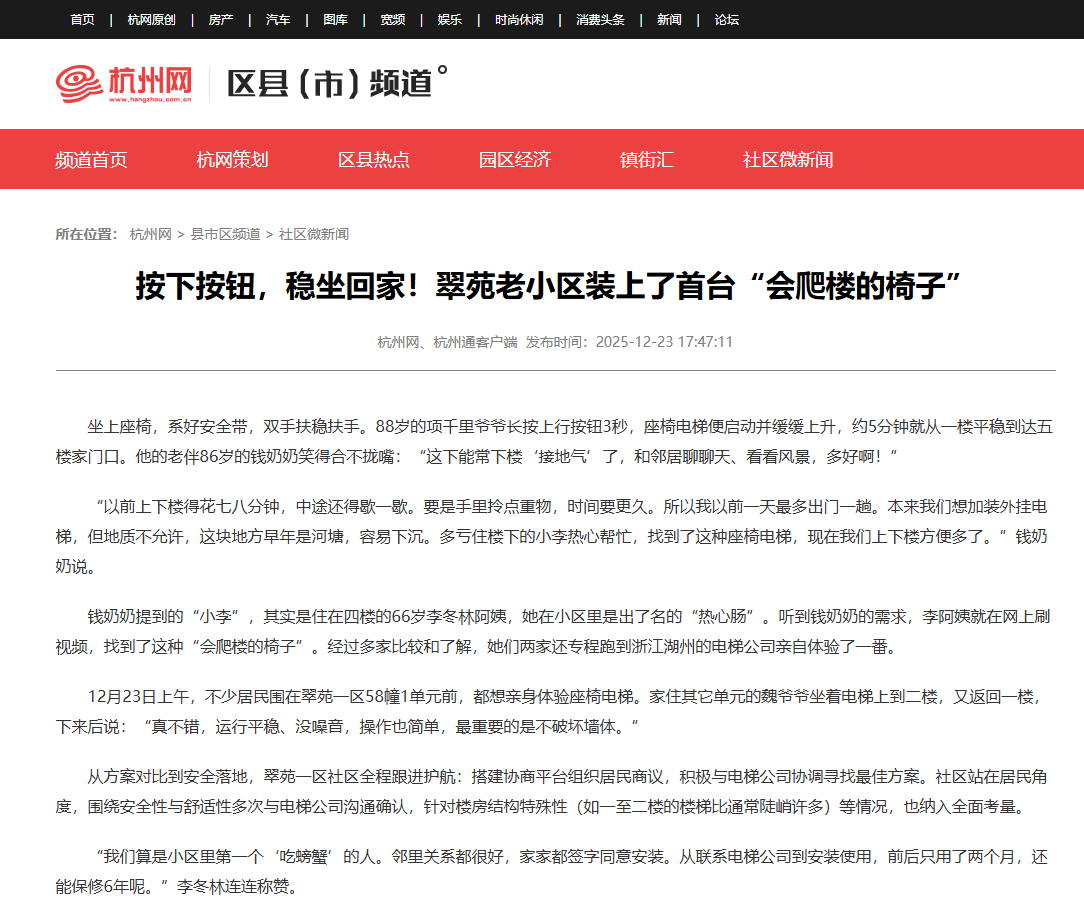Go to 汽车 section

click(x=278, y=20)
